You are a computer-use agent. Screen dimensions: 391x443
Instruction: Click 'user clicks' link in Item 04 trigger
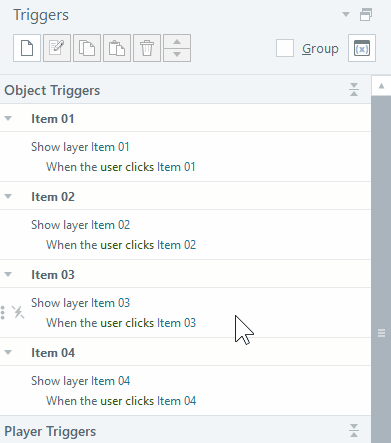(x=127, y=401)
